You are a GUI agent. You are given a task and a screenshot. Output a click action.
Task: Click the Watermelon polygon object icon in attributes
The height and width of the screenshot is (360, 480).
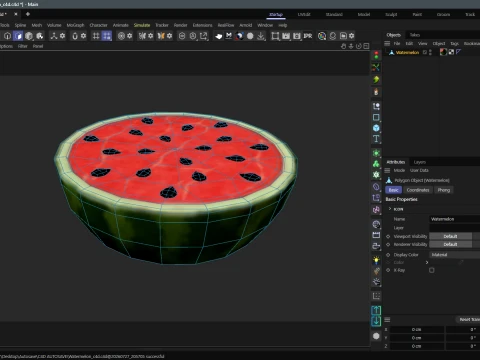[x=389, y=180]
